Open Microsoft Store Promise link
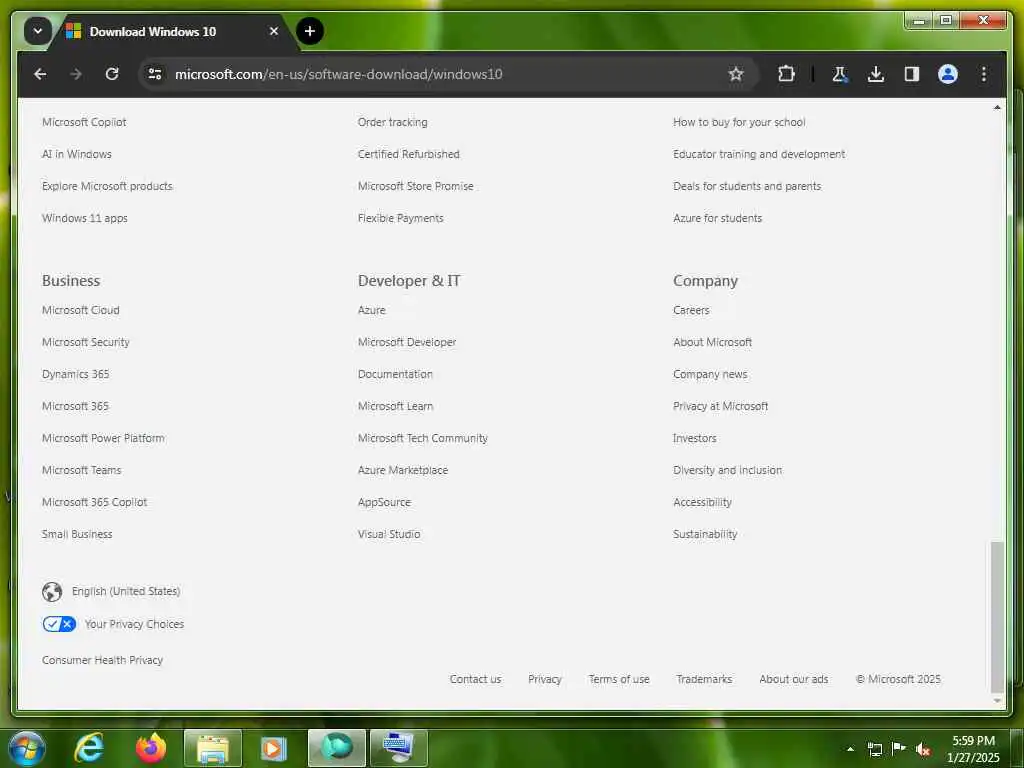 415,186
